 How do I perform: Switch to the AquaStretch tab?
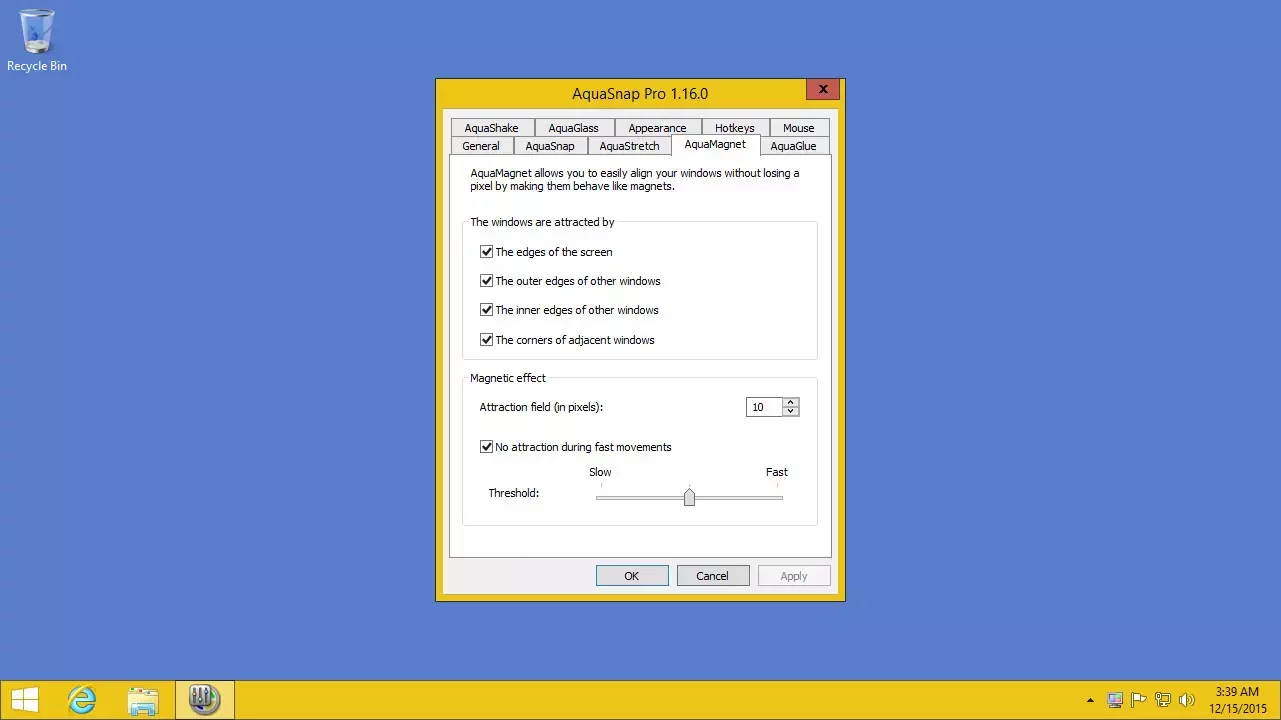coord(630,146)
